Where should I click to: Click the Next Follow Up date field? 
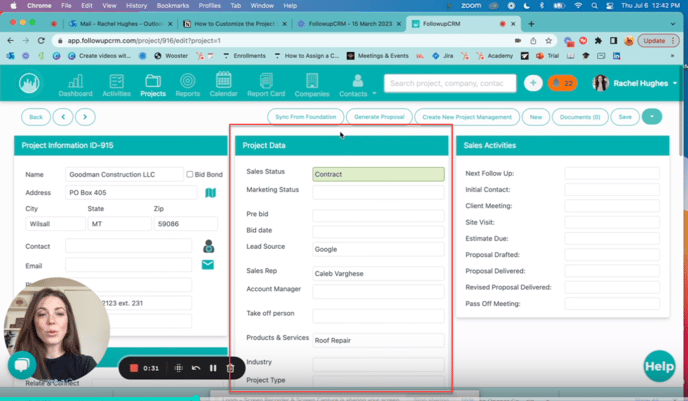pos(612,173)
